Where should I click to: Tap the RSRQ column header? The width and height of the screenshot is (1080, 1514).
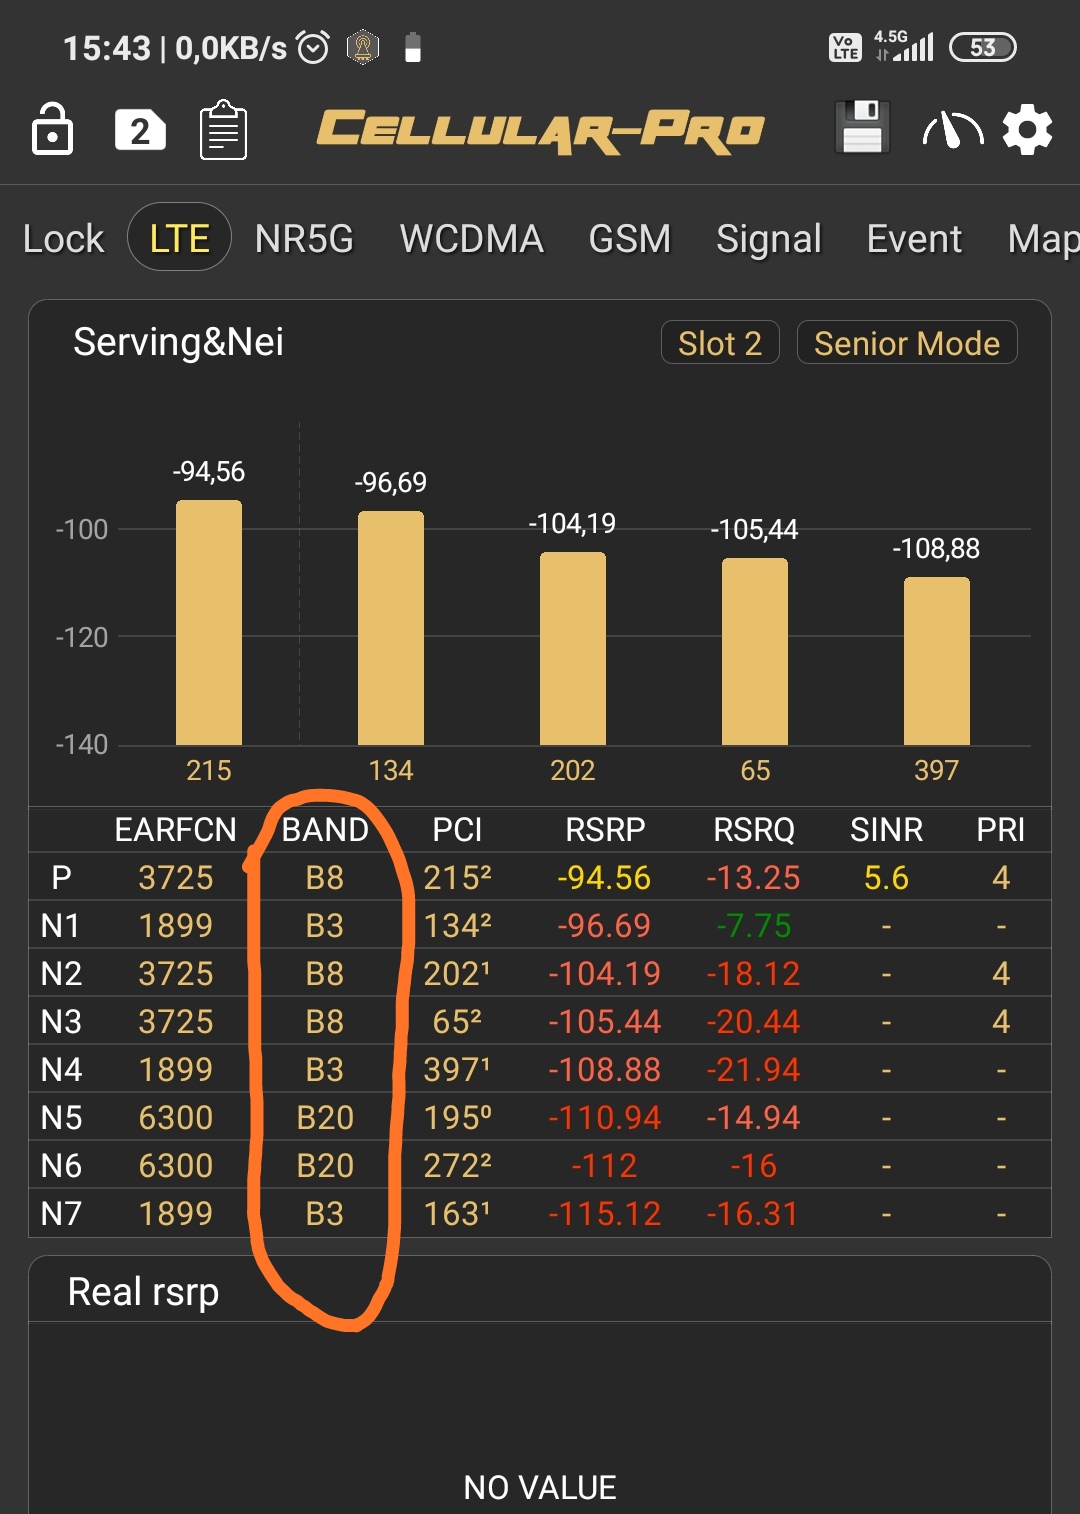(x=754, y=830)
